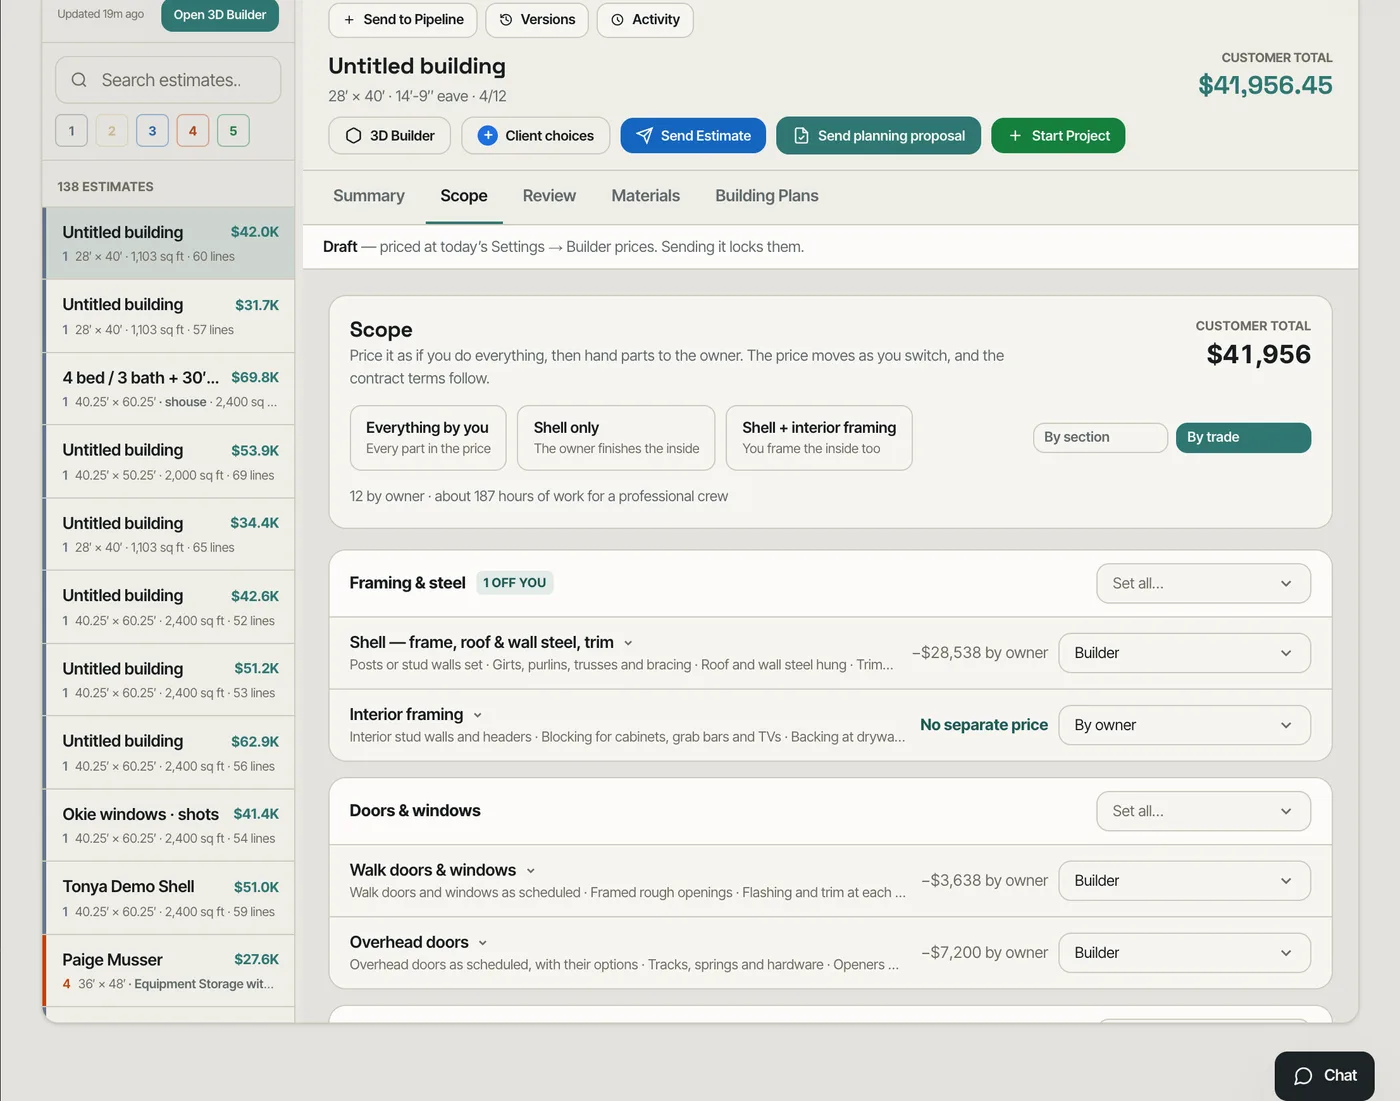Filter estimates by number 1 chip

coord(72,131)
